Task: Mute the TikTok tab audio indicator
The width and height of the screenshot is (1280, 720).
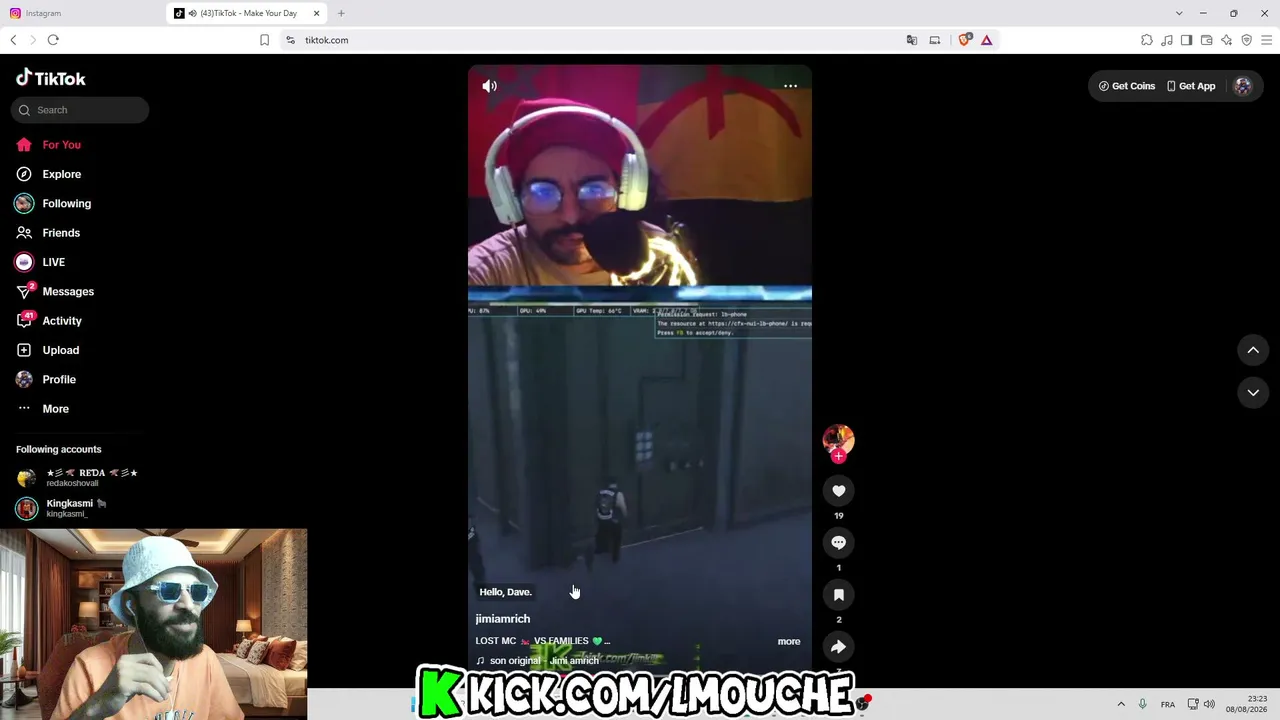Action: pos(192,13)
